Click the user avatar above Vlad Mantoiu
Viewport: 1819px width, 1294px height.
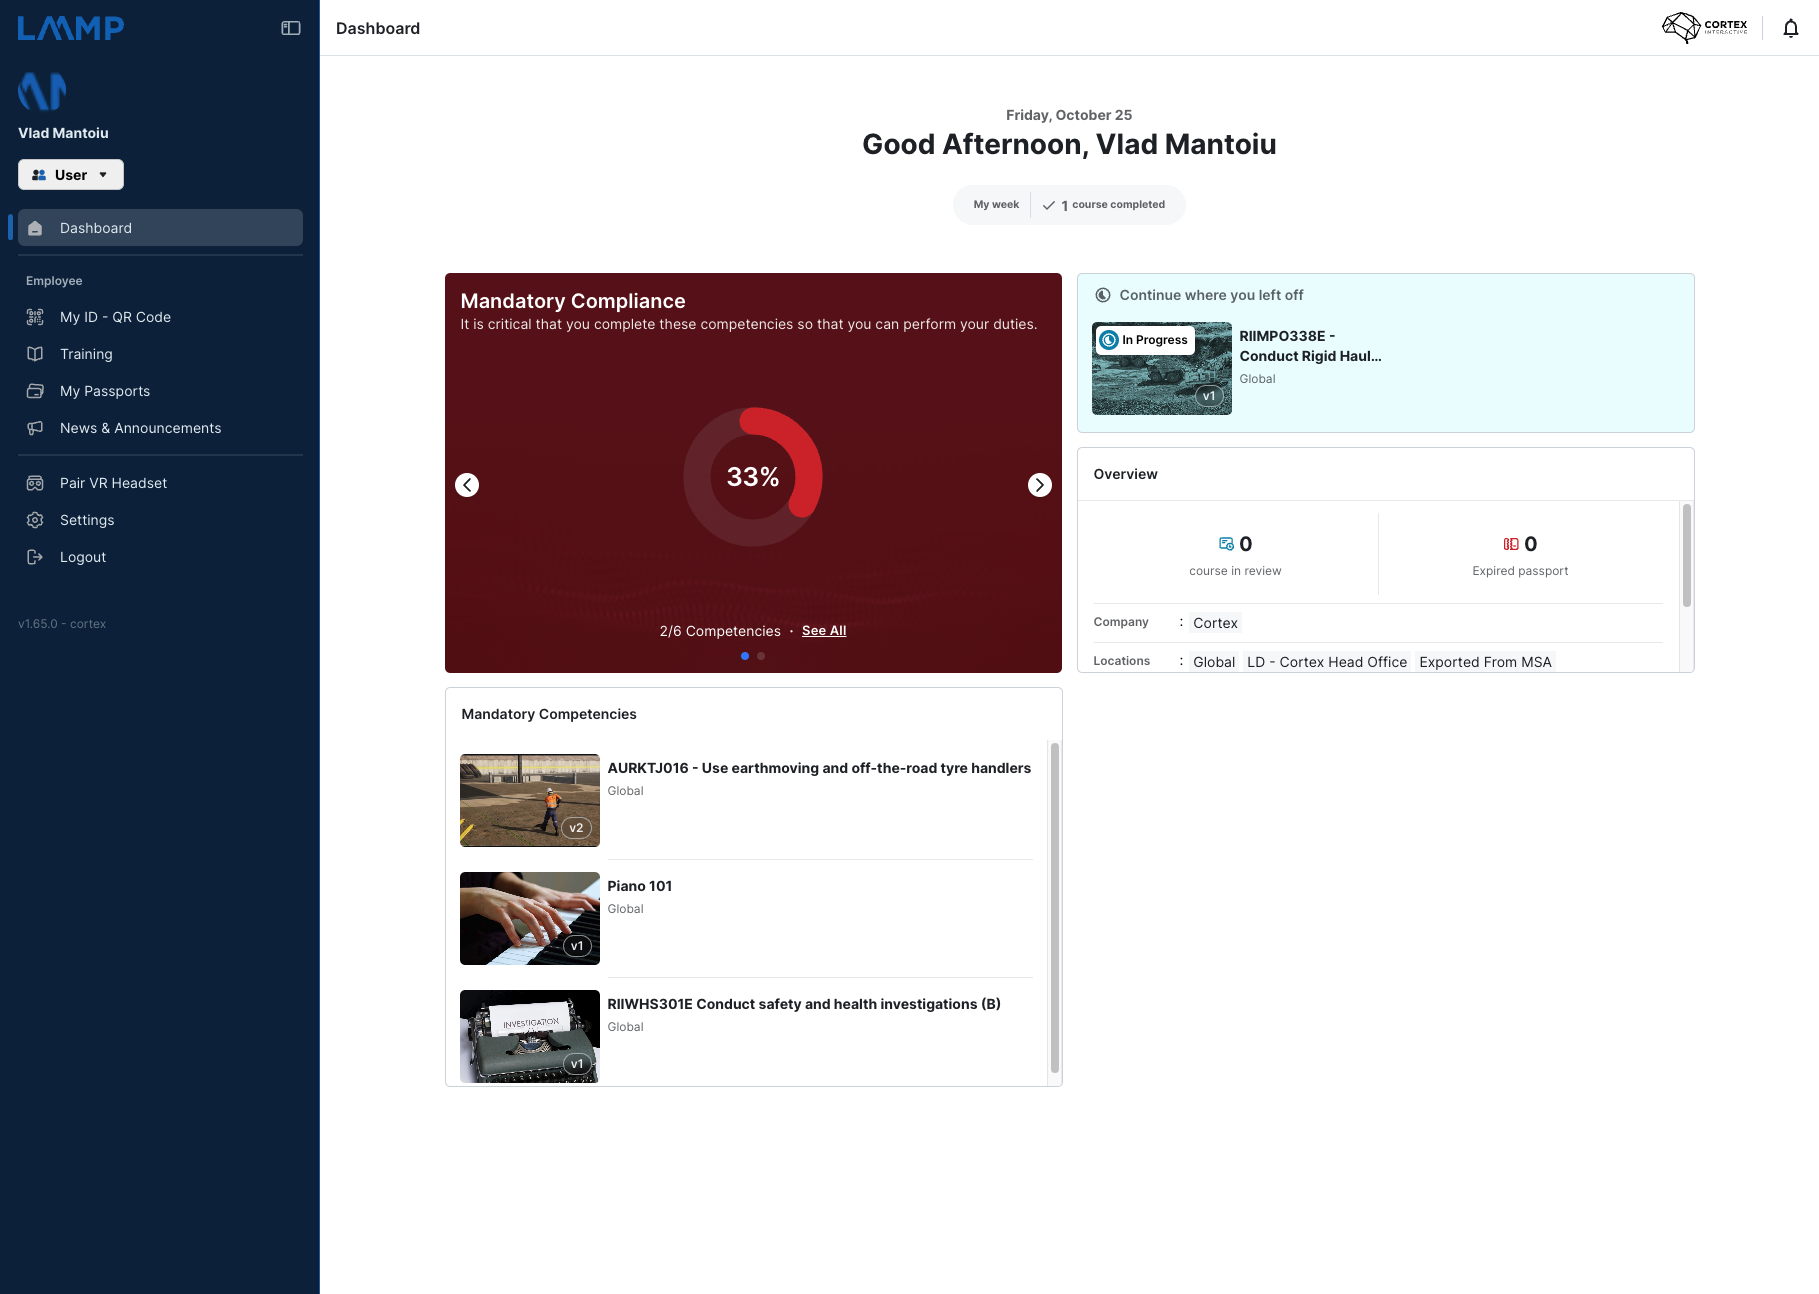42,91
